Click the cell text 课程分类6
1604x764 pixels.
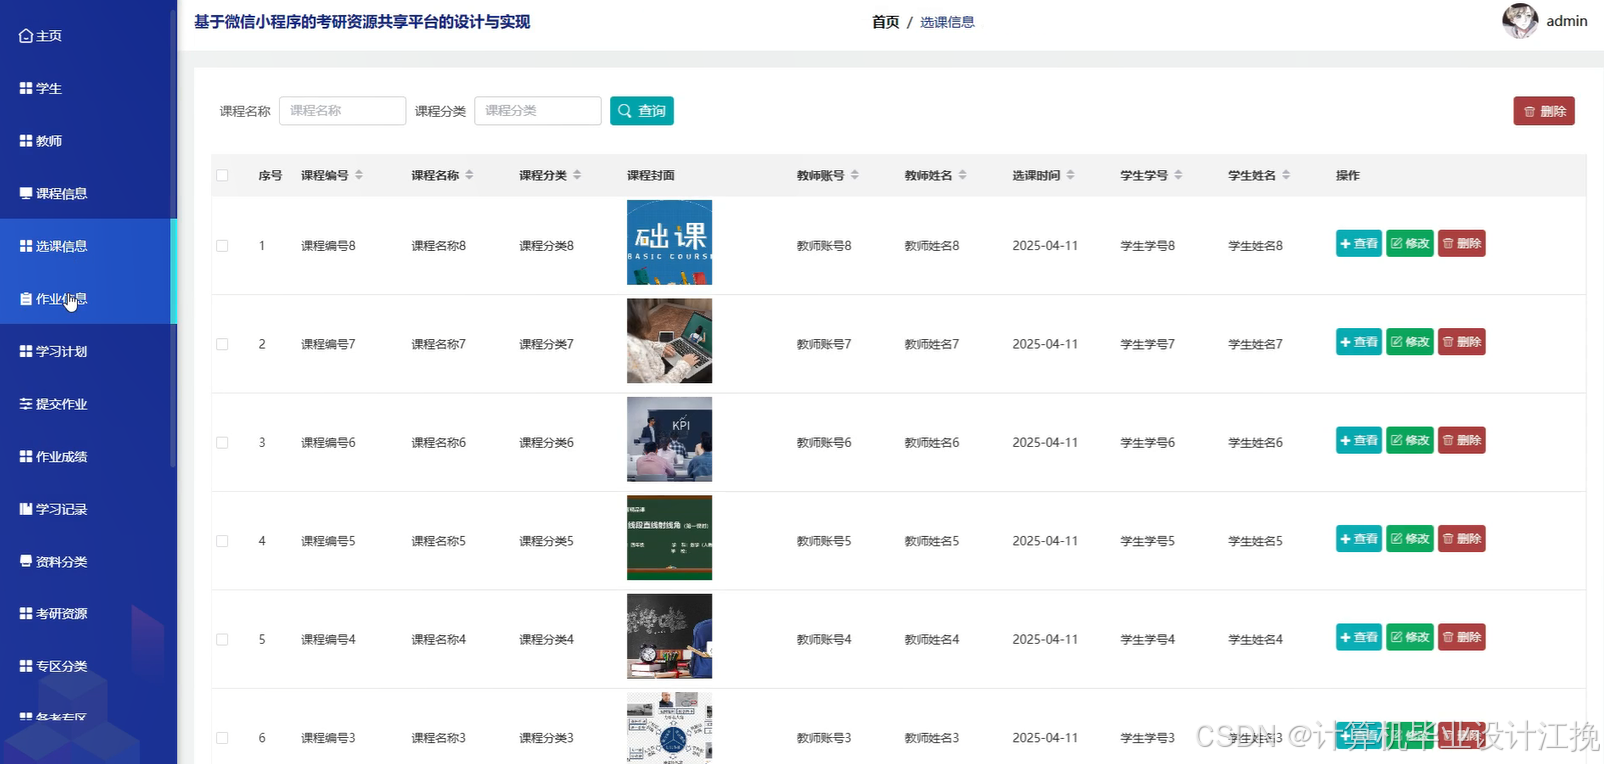pos(546,443)
